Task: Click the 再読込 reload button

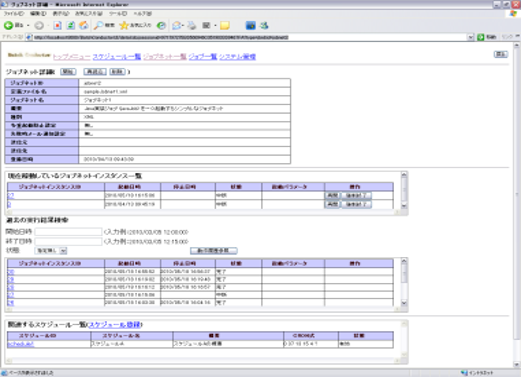Action: coord(95,72)
